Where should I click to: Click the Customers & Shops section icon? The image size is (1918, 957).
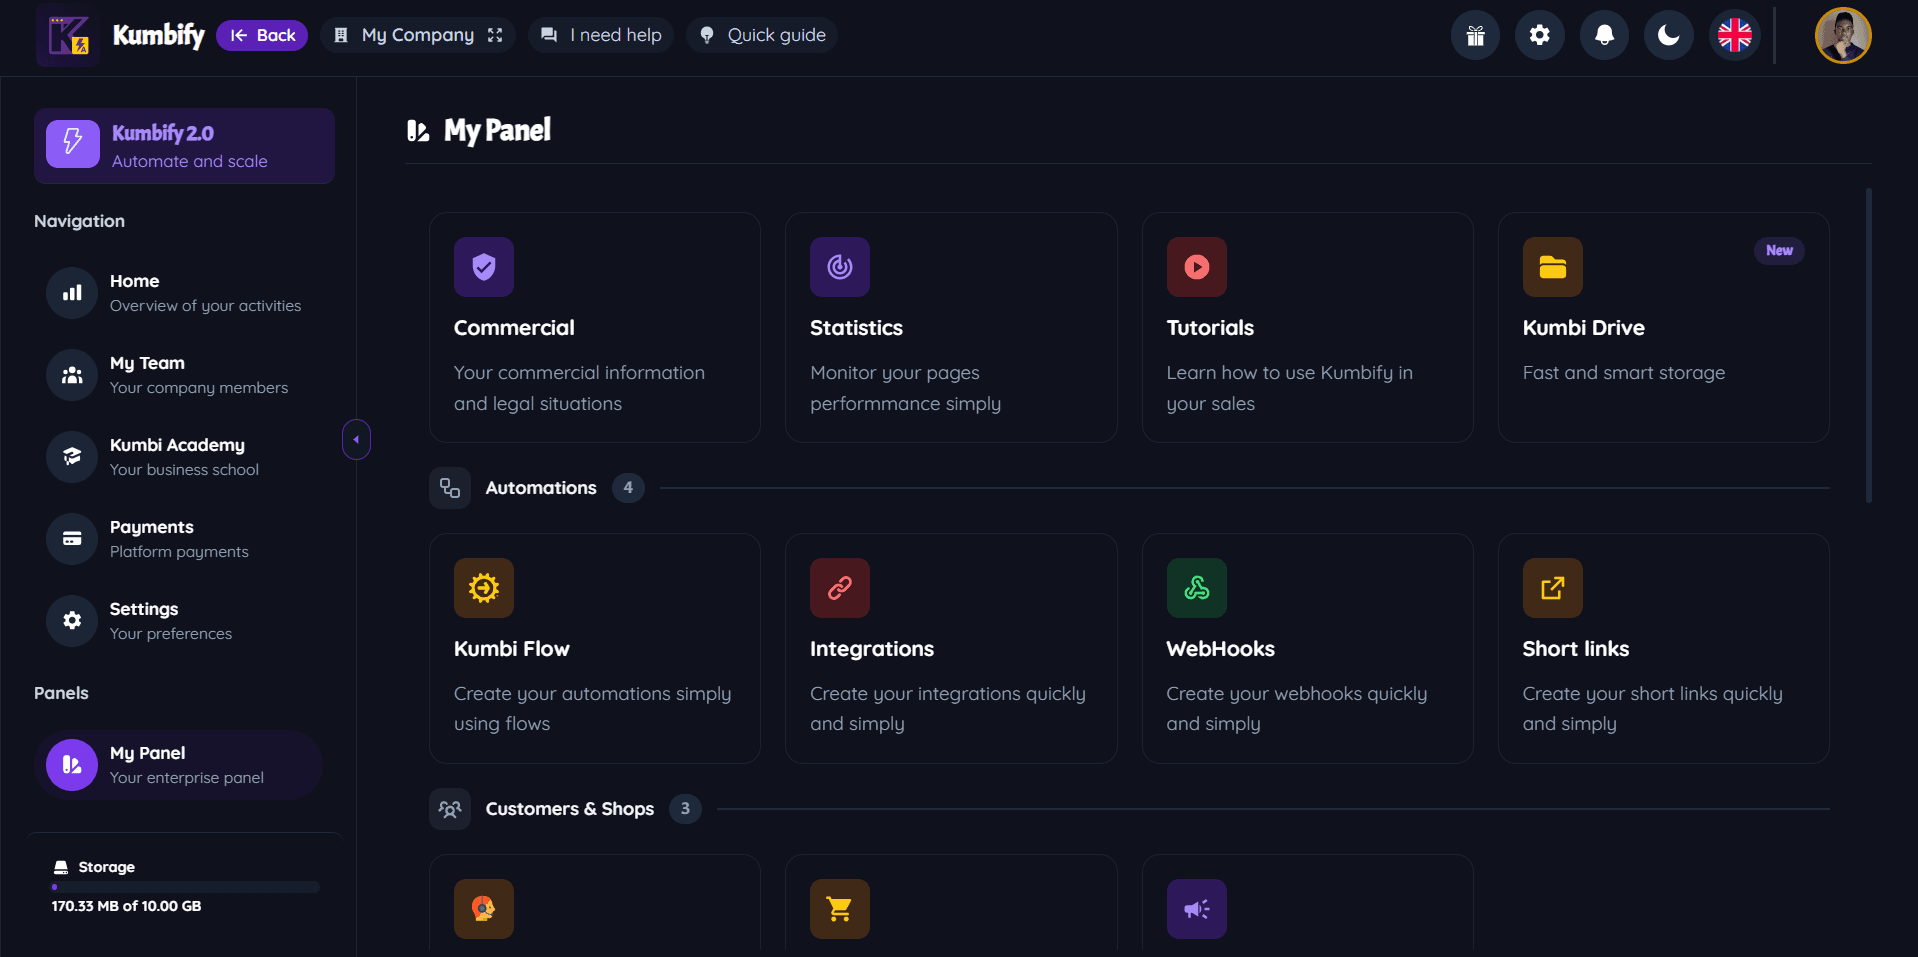coord(450,809)
